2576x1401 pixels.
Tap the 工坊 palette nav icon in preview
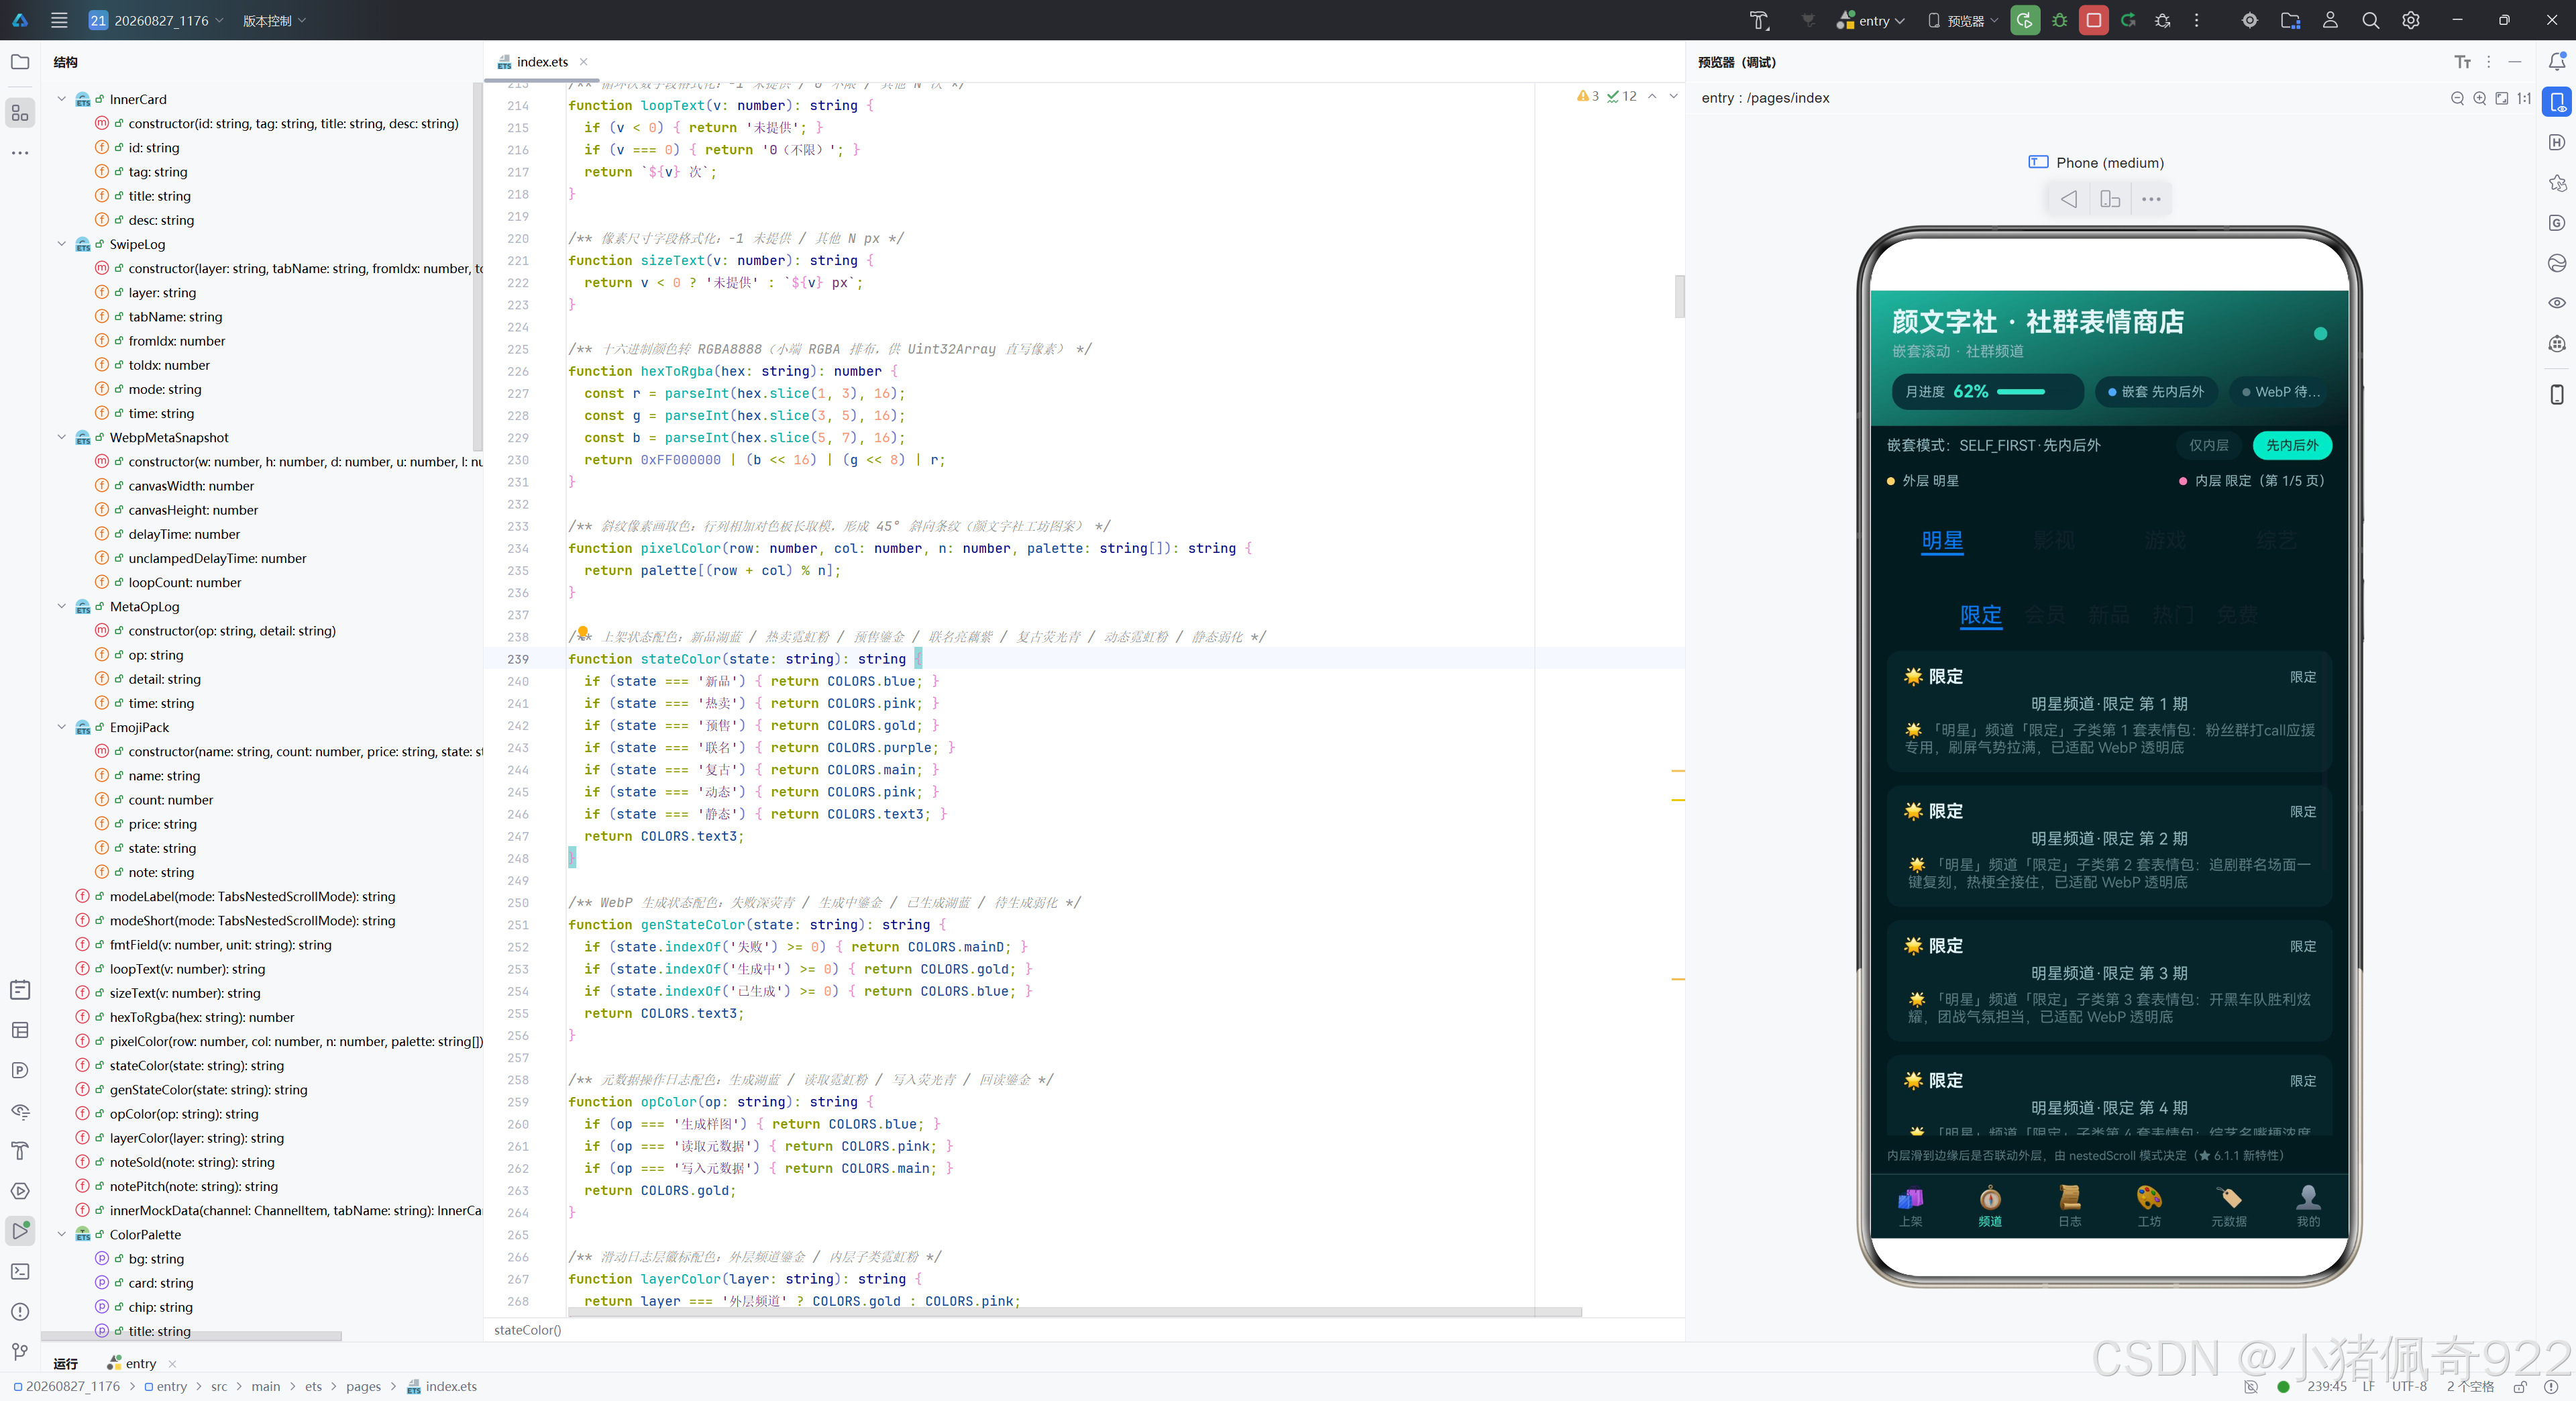point(2149,1205)
